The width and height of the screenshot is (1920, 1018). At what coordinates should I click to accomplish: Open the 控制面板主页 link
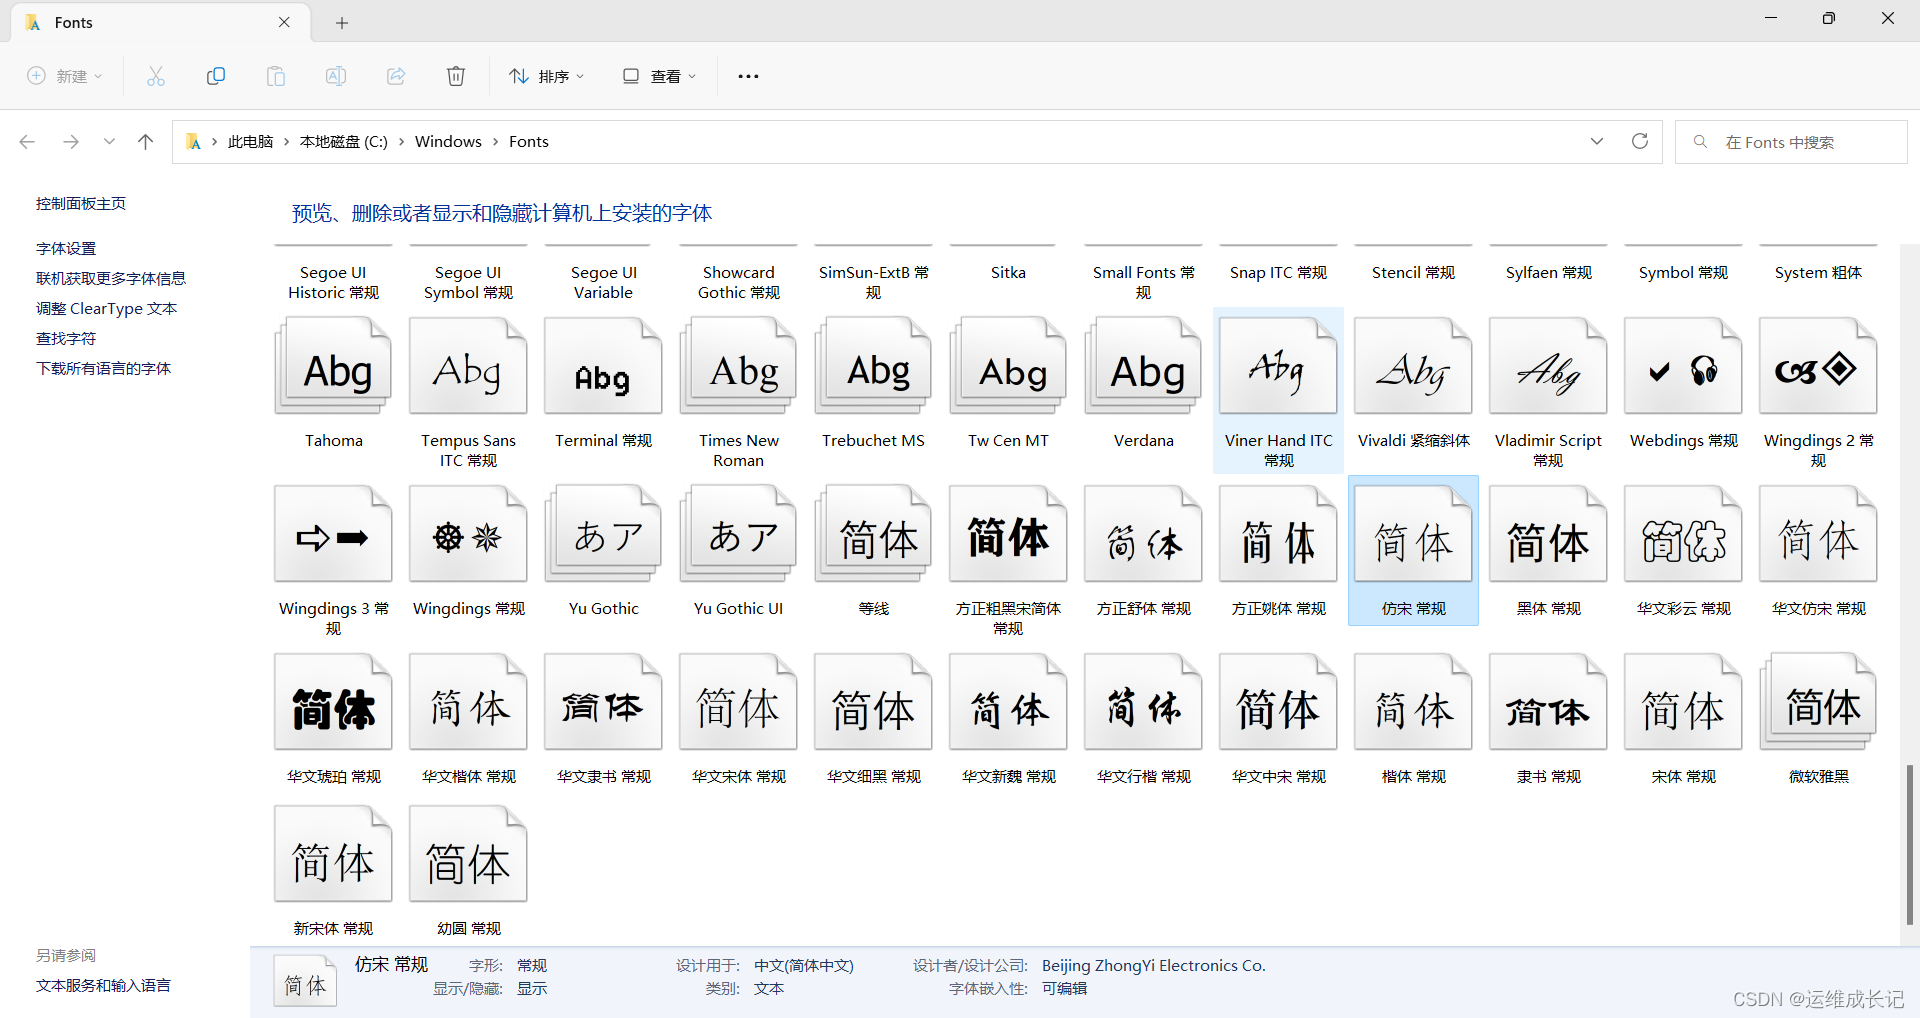coord(81,203)
